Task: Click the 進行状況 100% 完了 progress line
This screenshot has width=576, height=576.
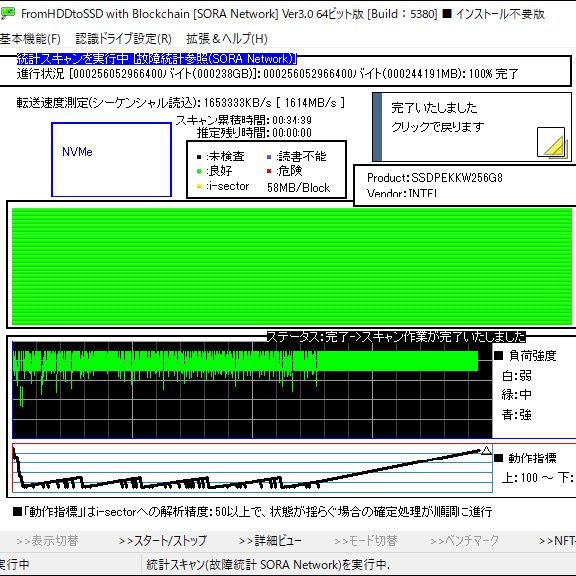Action: pyautogui.click(x=267, y=74)
